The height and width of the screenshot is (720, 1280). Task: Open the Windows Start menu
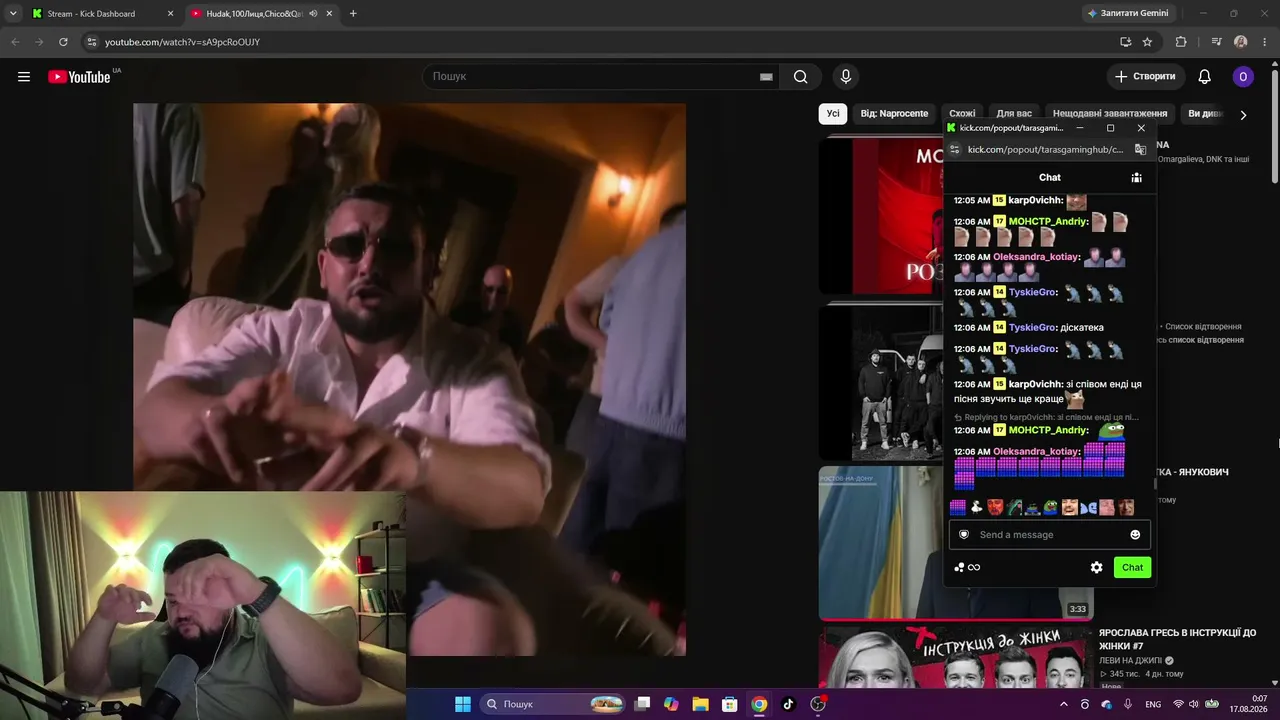click(463, 704)
